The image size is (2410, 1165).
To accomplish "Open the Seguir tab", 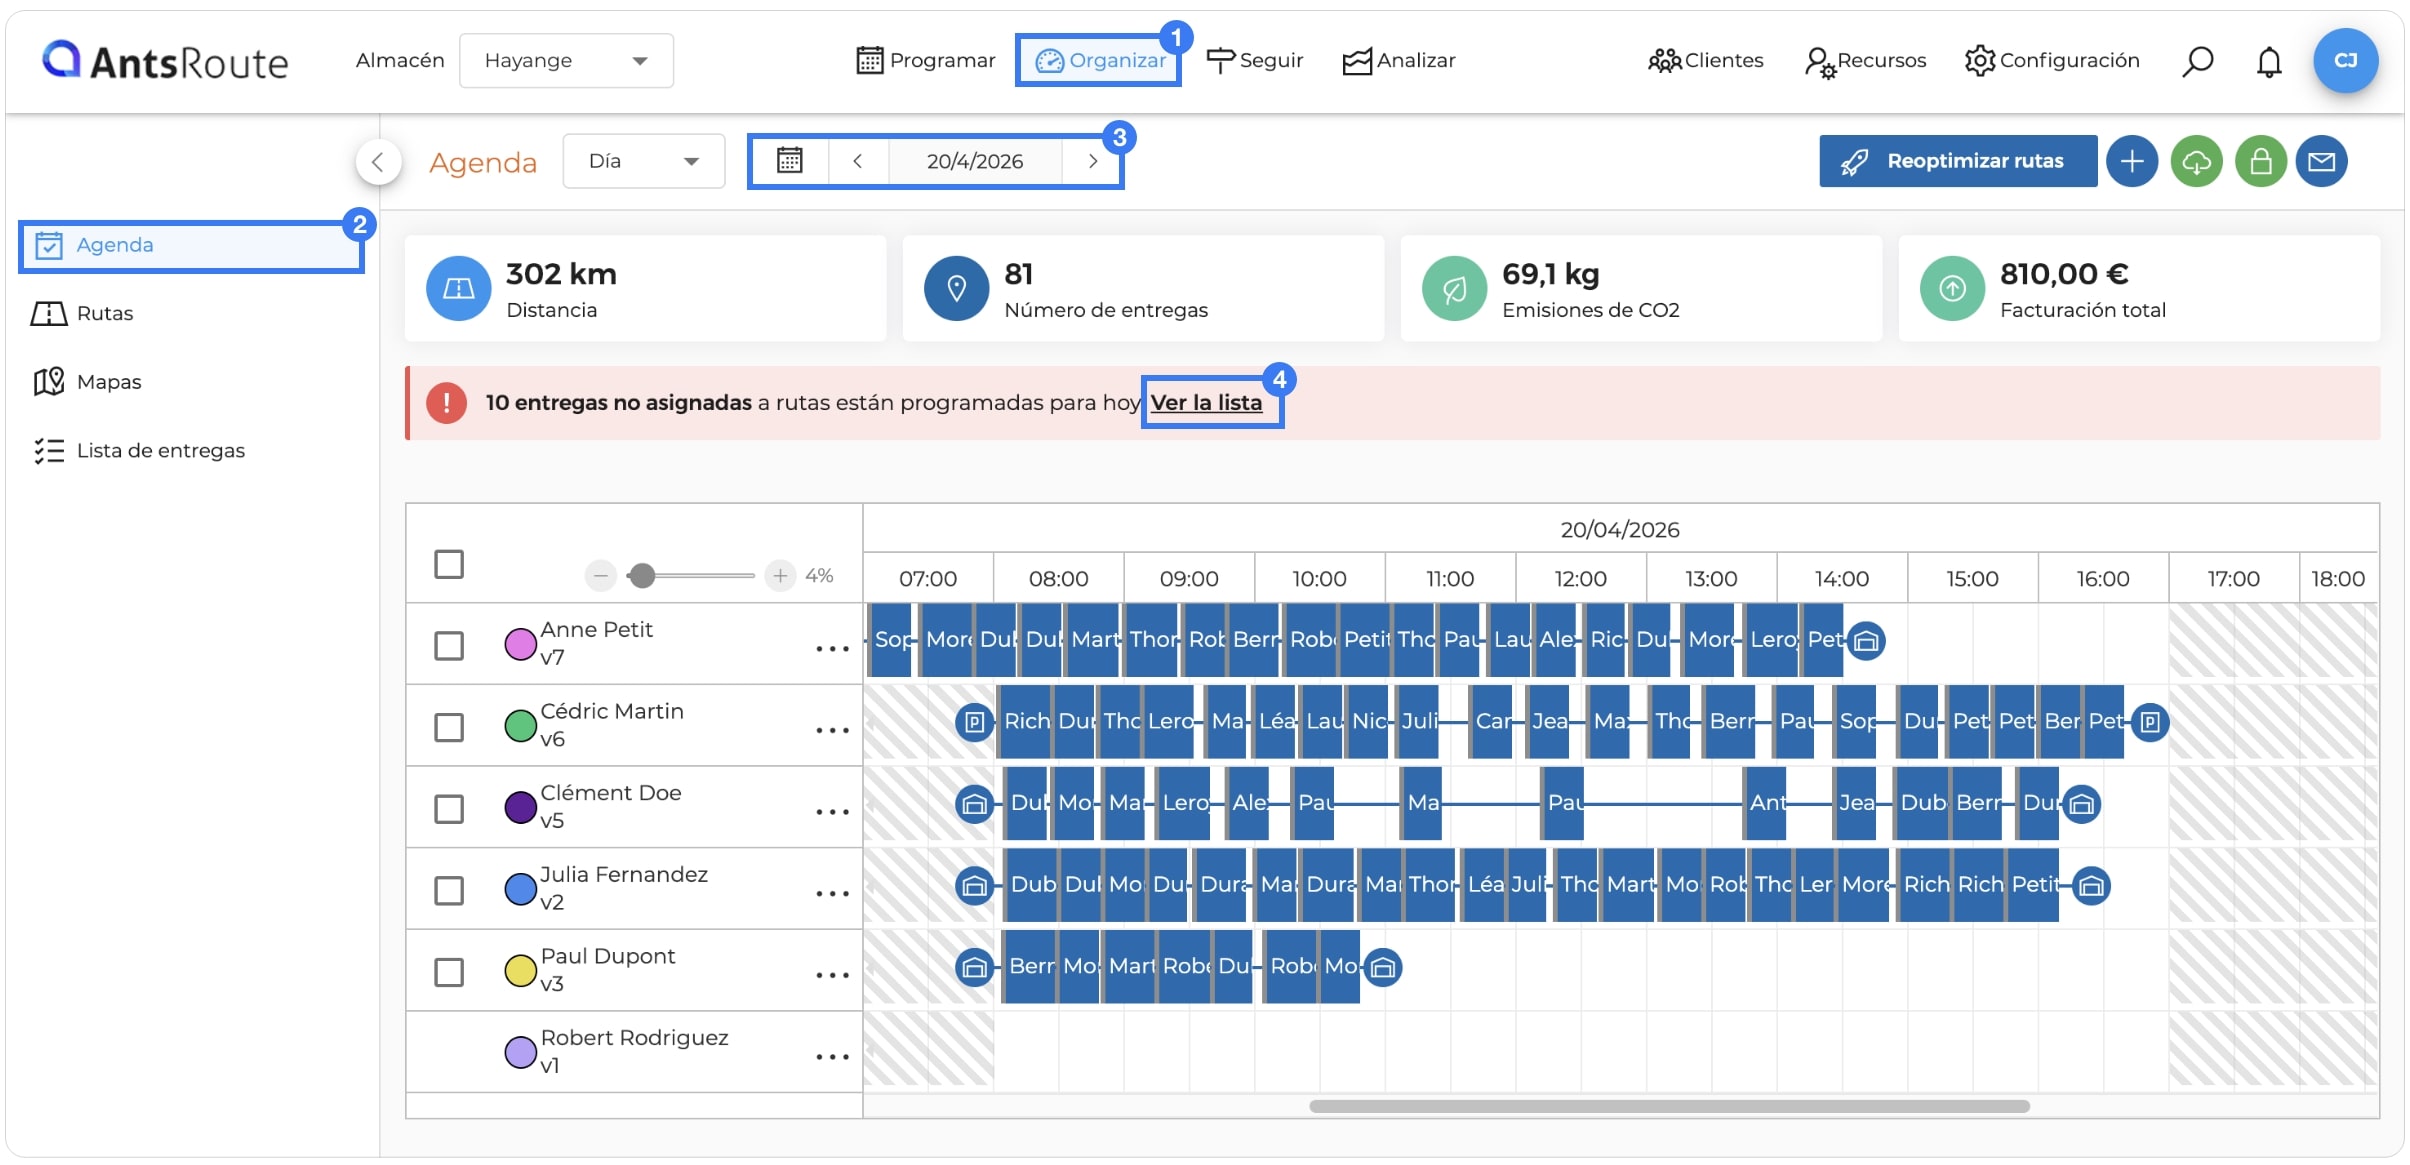I will pos(1255,61).
